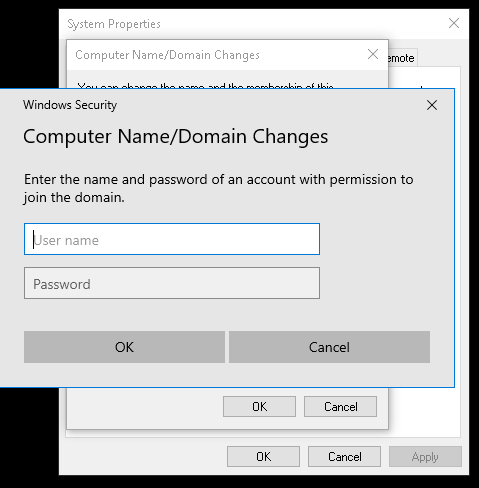Confirm credentials with Windows Security OK button
Image resolution: width=479 pixels, height=488 pixels.
click(x=124, y=347)
